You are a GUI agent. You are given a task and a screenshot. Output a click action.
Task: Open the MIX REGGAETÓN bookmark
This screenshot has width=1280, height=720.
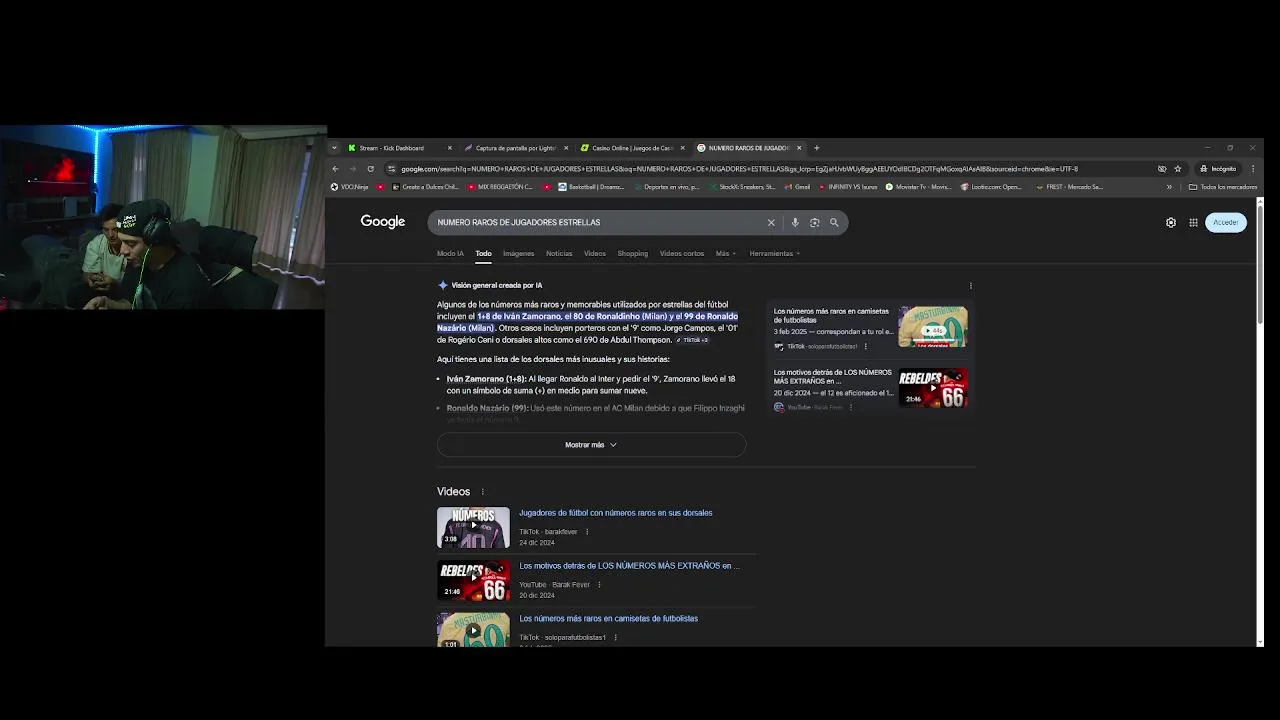(500, 187)
